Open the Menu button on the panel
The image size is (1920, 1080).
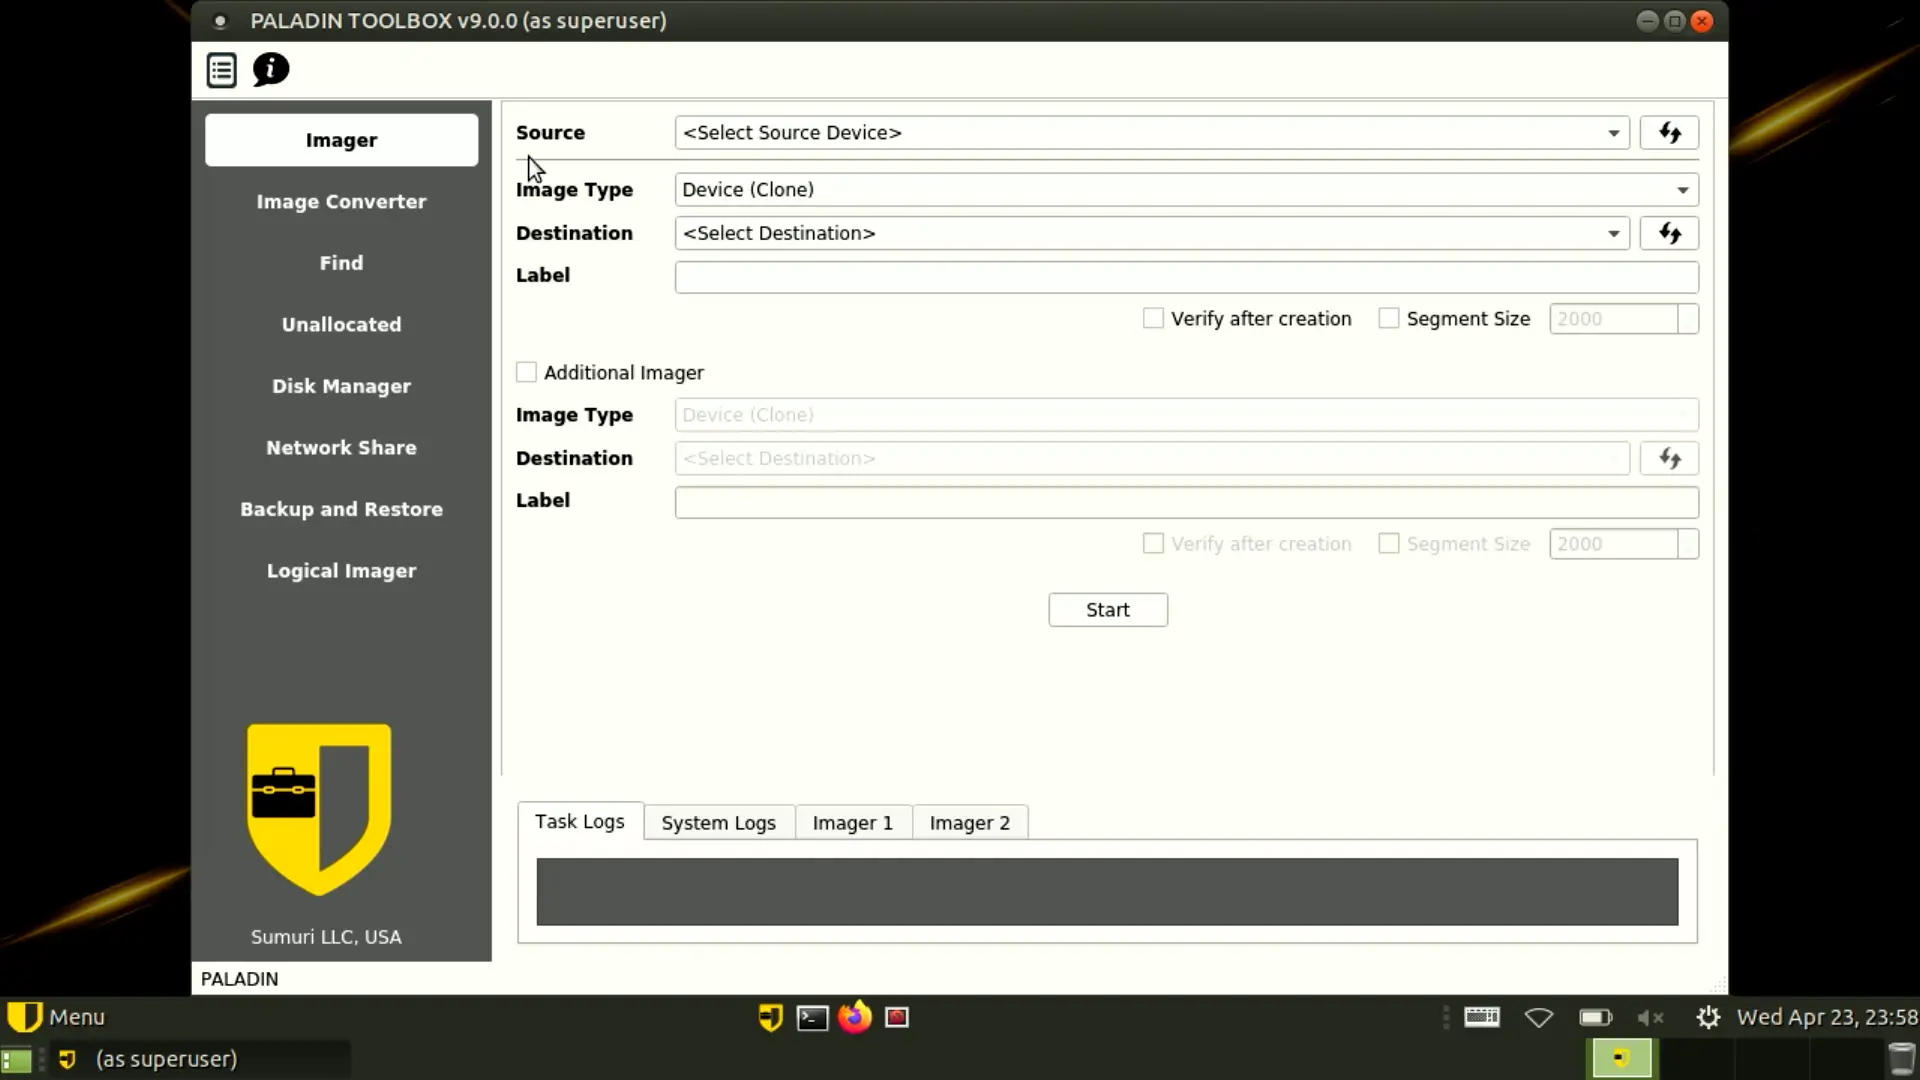pyautogui.click(x=56, y=1017)
